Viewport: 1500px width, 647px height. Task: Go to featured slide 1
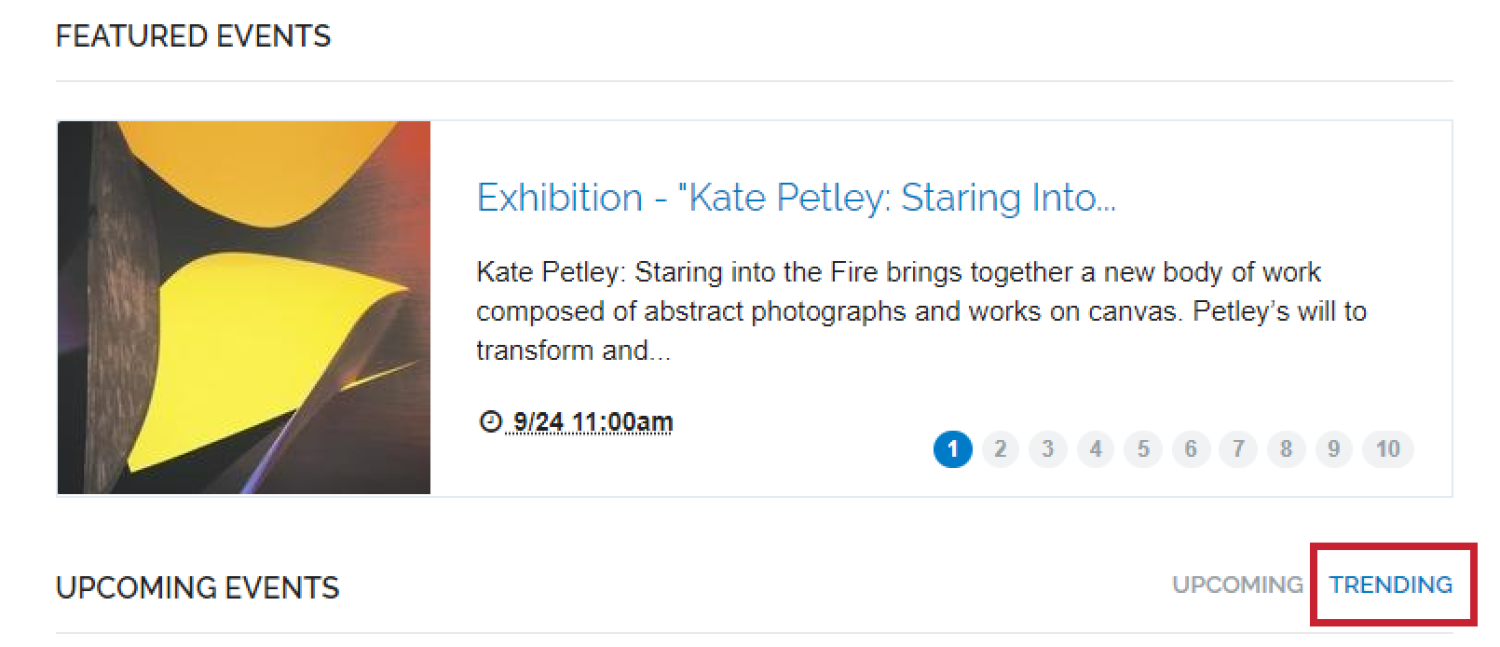(x=952, y=450)
